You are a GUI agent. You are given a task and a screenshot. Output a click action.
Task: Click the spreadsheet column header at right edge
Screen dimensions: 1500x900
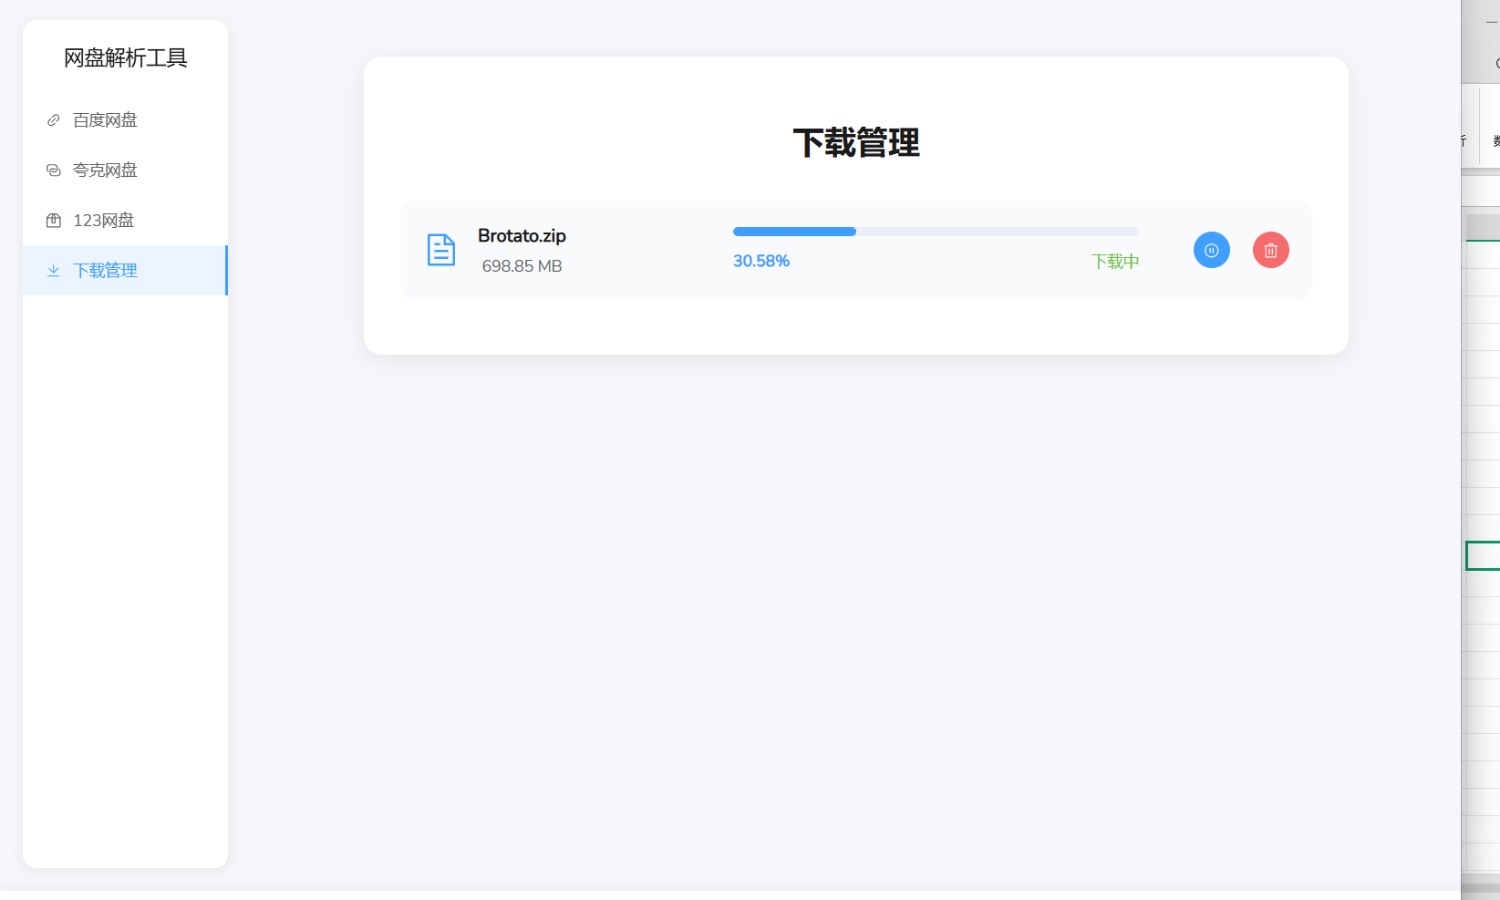click(1484, 227)
